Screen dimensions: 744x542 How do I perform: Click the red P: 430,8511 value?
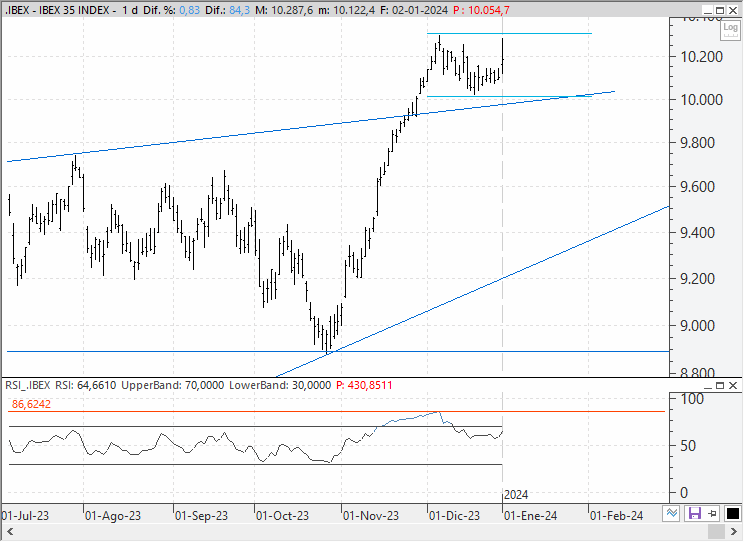click(364, 385)
